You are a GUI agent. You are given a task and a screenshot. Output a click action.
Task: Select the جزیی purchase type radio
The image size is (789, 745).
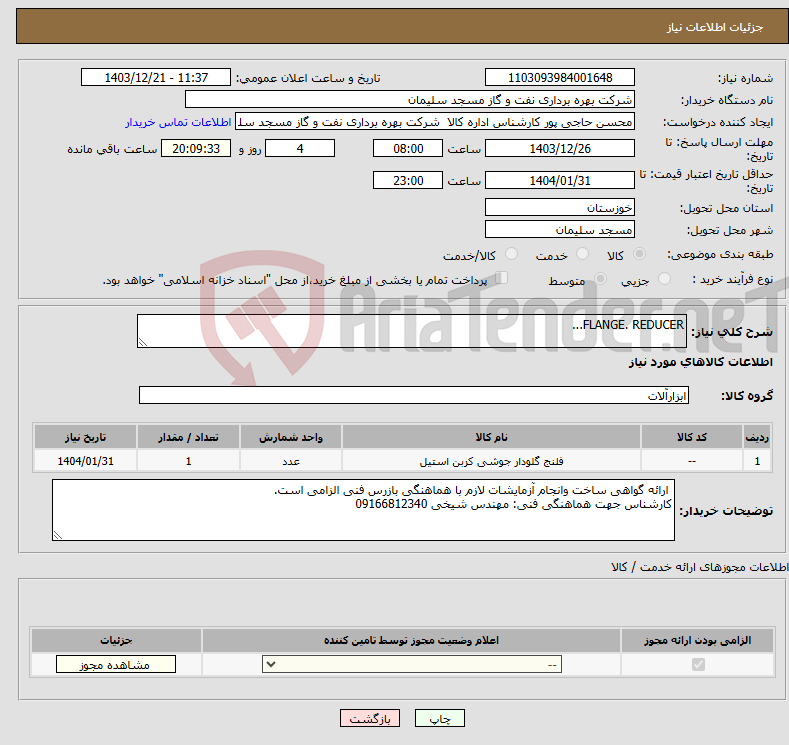click(664, 279)
